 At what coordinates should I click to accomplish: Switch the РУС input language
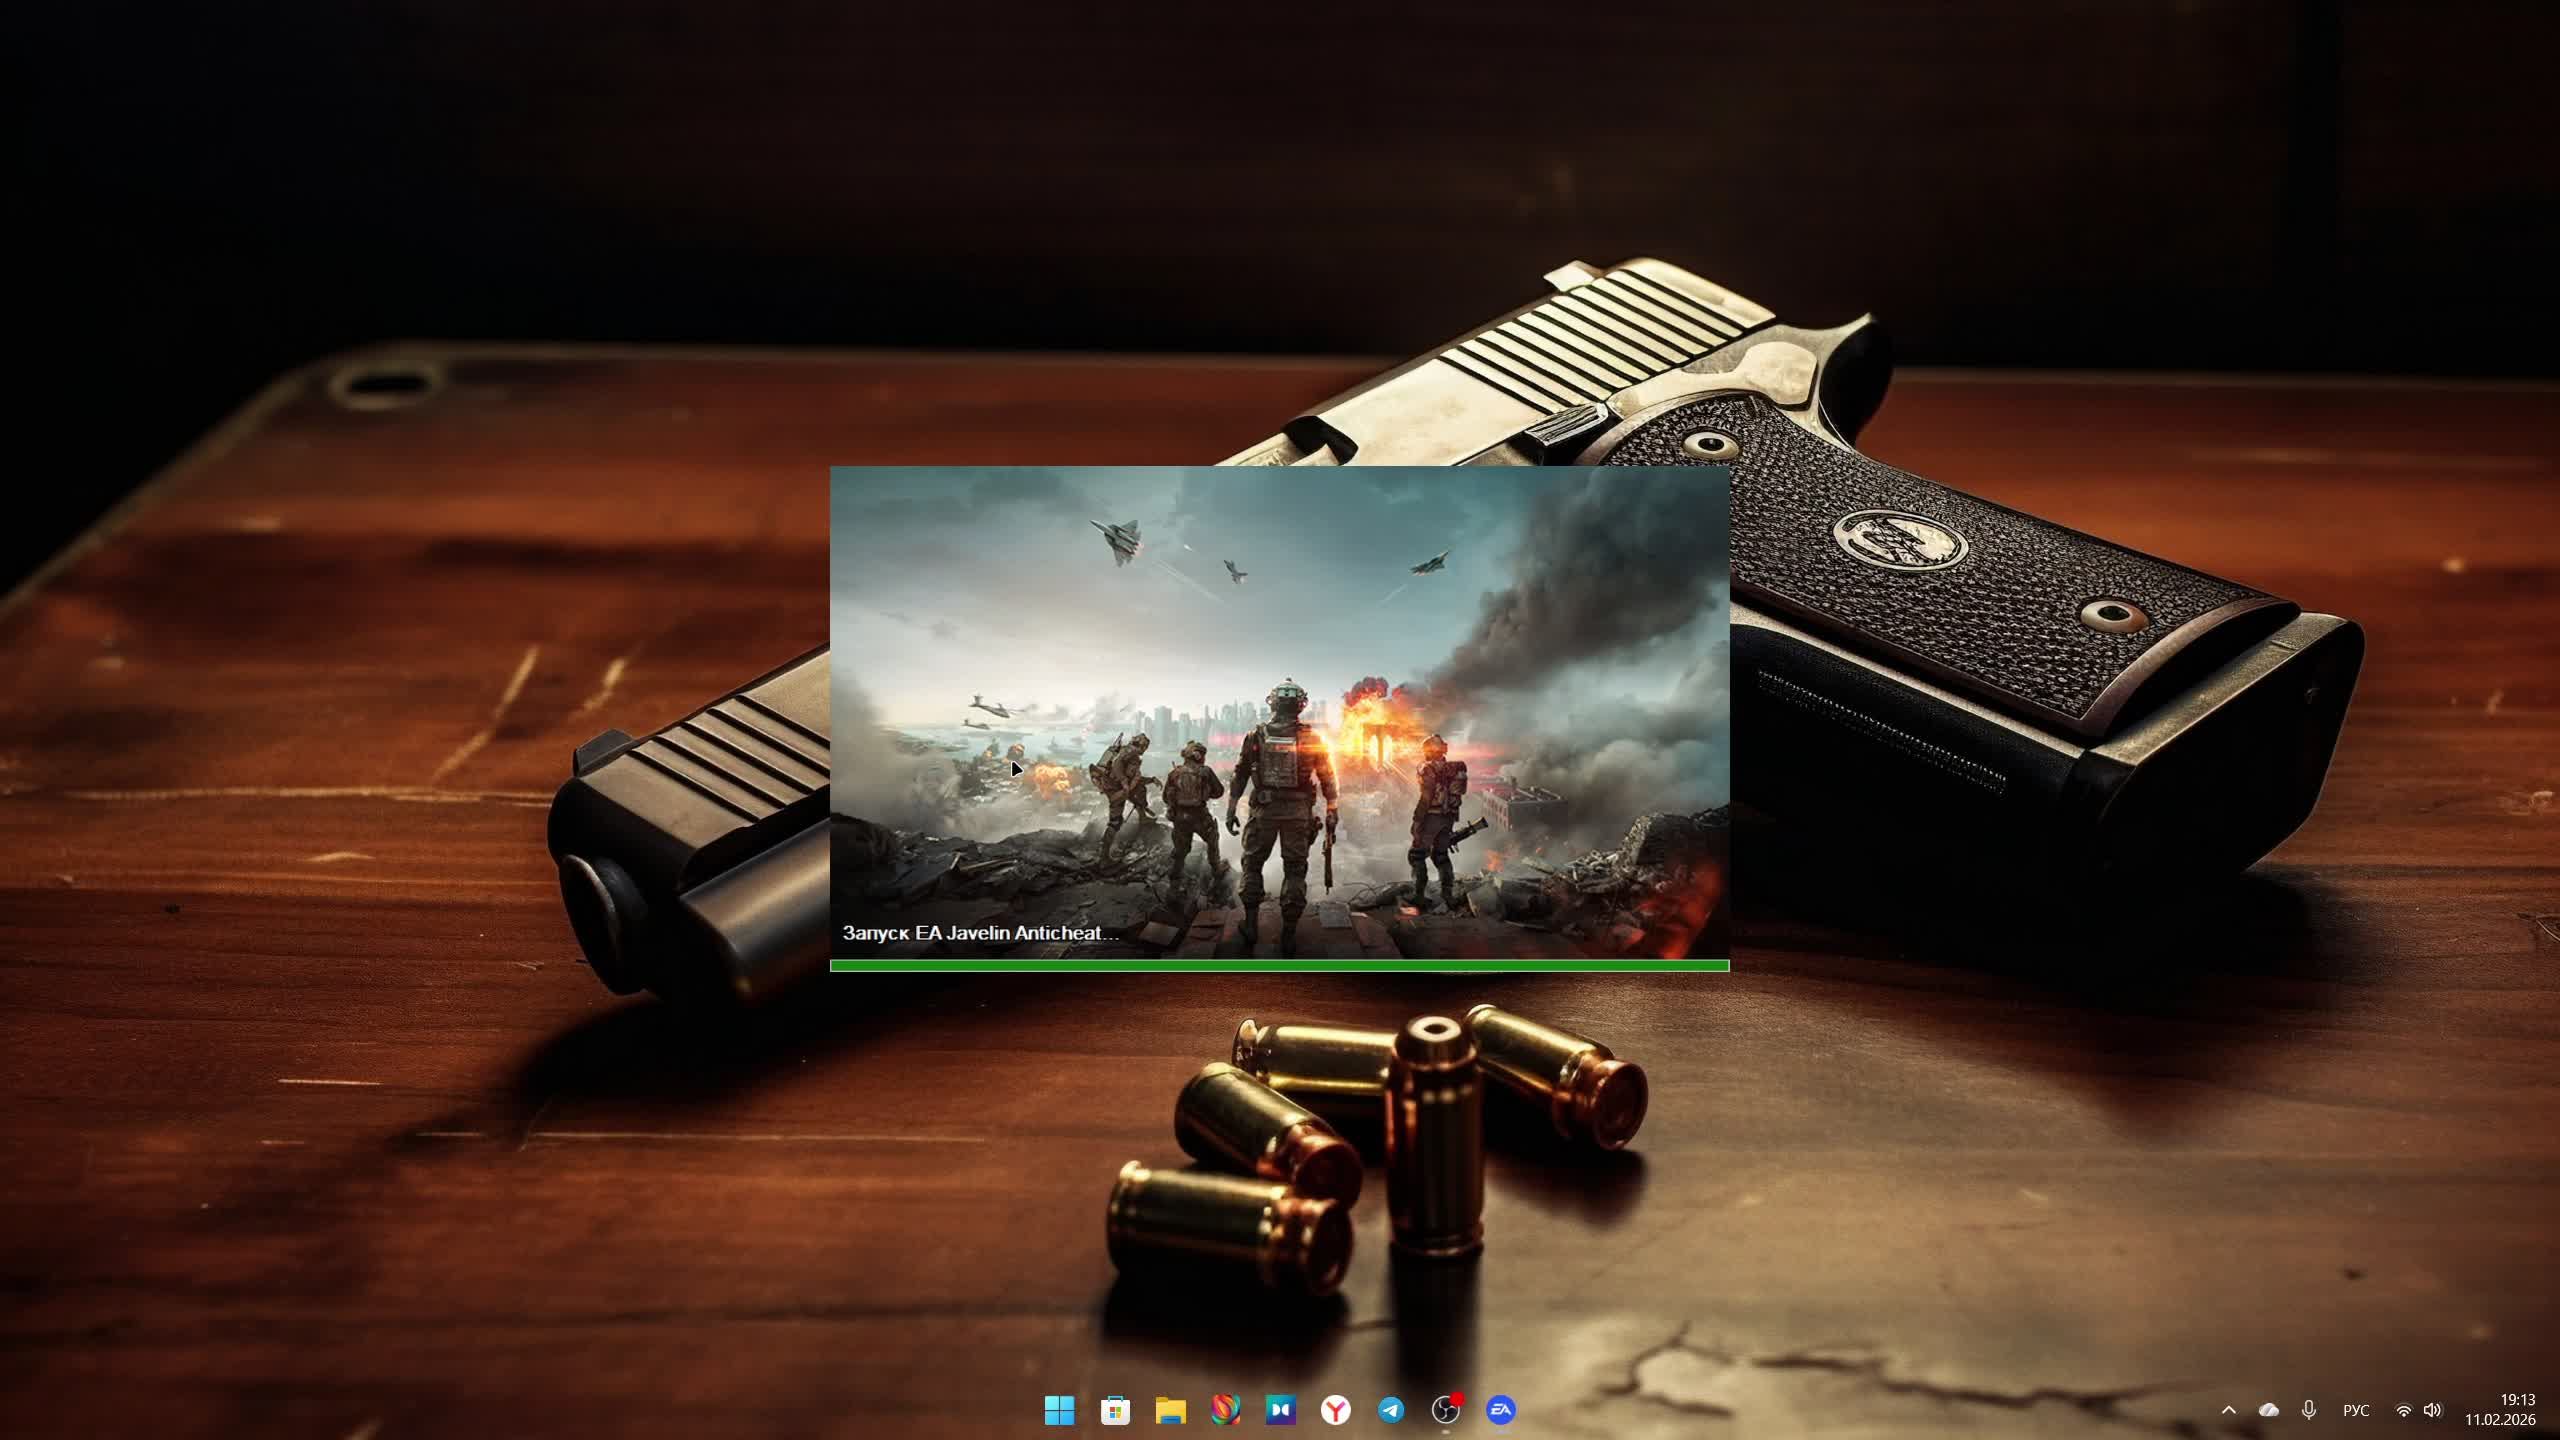pyautogui.click(x=2356, y=1410)
